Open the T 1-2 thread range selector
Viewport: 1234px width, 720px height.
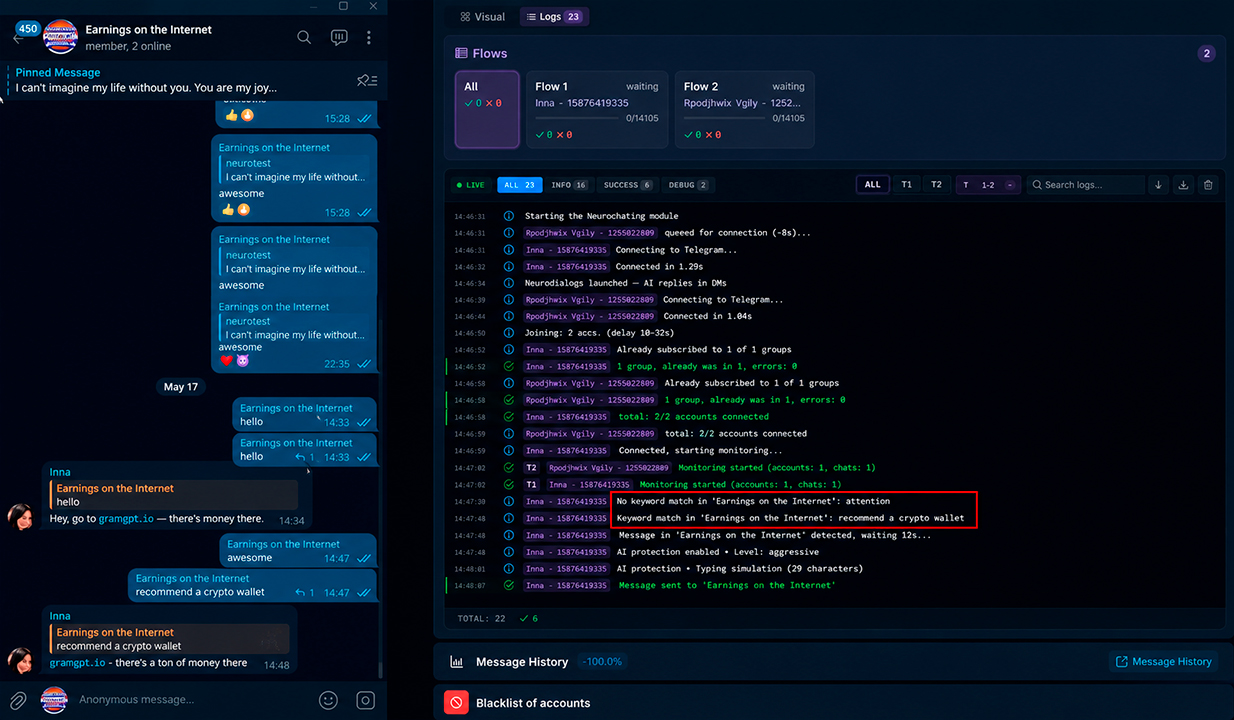988,185
